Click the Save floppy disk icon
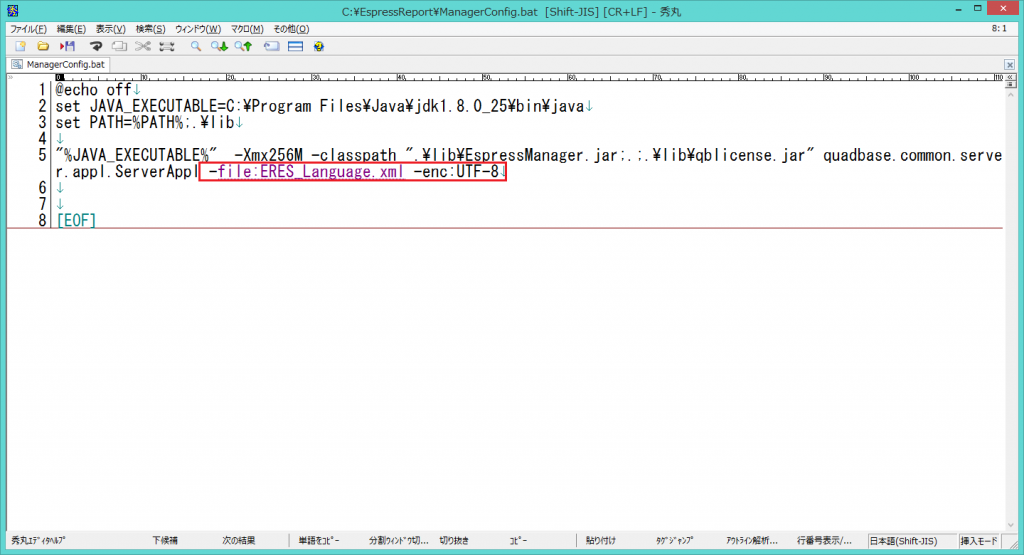This screenshot has width=1024, height=555. pos(68,46)
